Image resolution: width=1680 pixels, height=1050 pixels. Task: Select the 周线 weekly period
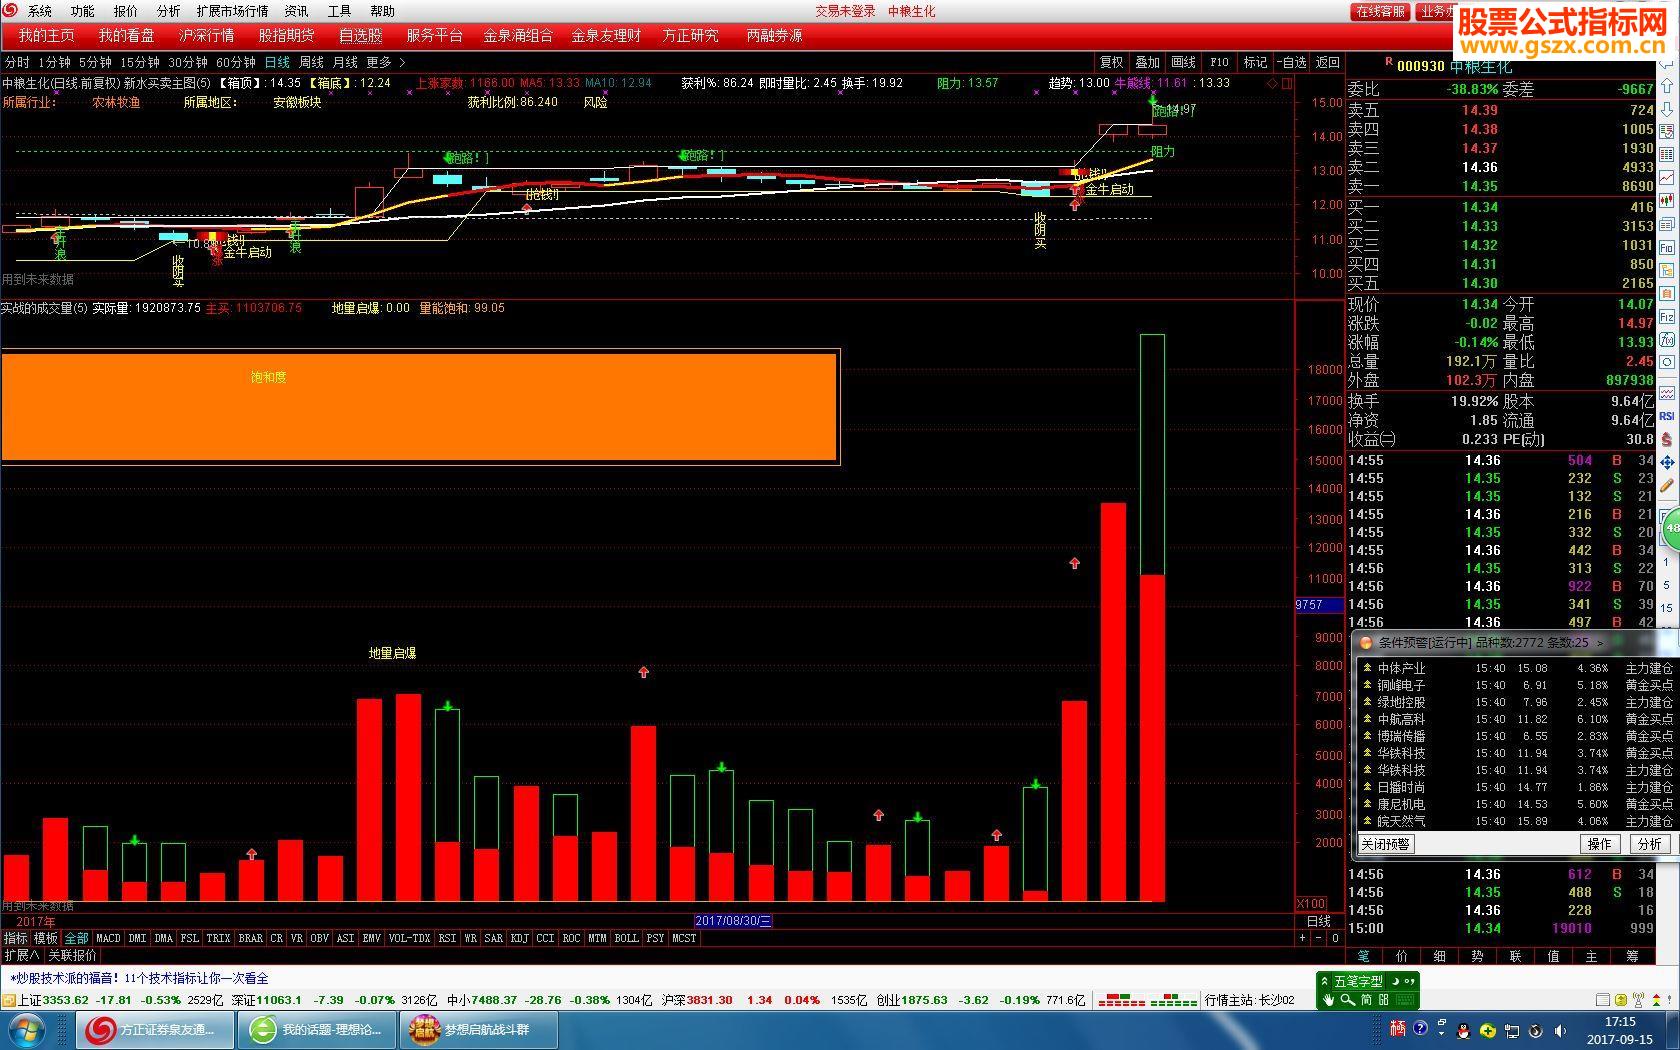tap(311, 62)
